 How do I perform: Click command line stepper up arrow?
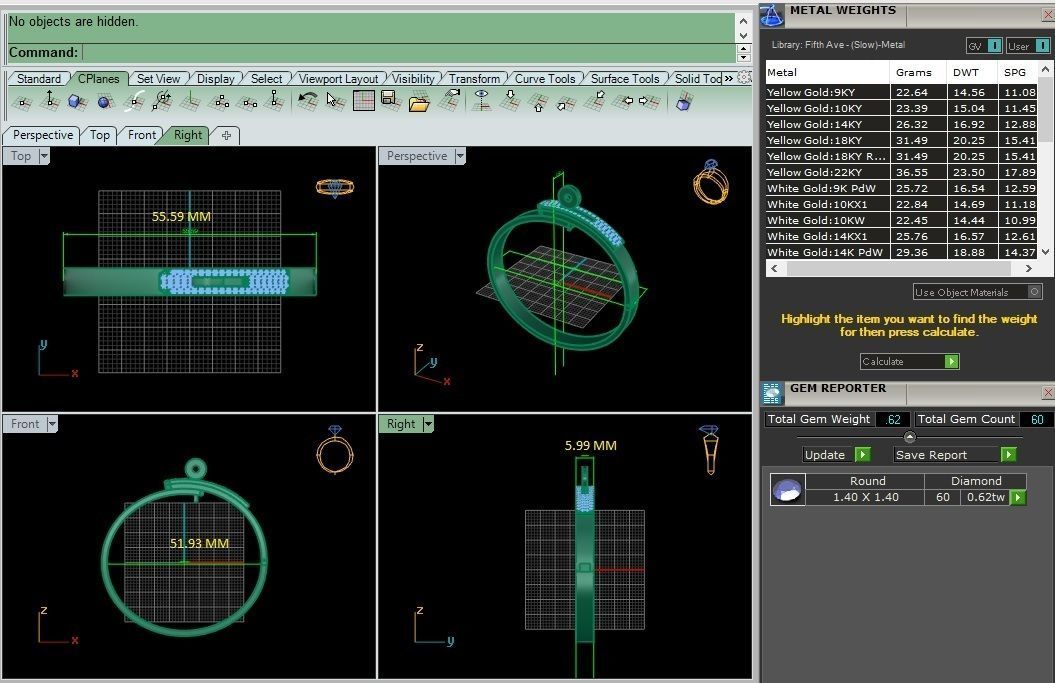coord(743,48)
